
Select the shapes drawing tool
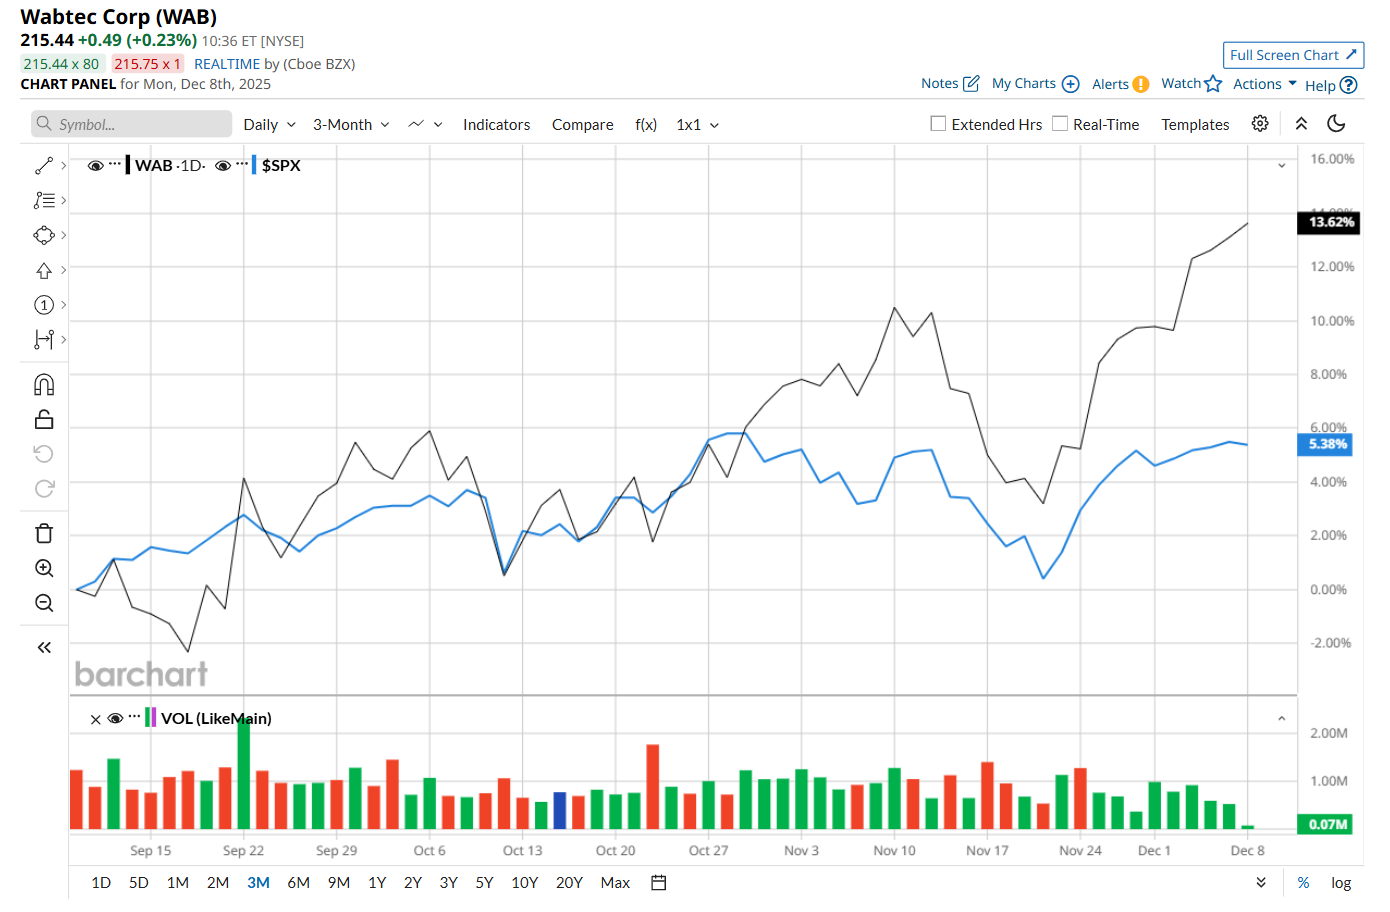44,235
